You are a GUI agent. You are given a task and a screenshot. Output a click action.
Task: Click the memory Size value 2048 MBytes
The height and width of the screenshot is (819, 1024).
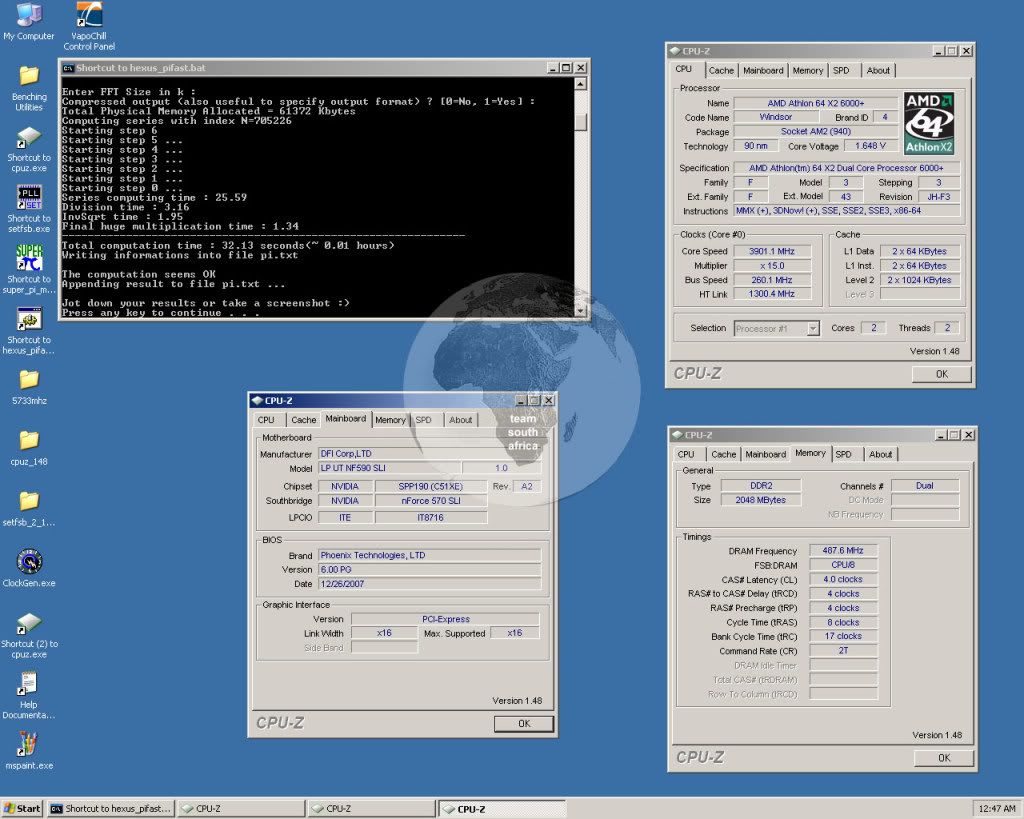tap(760, 500)
